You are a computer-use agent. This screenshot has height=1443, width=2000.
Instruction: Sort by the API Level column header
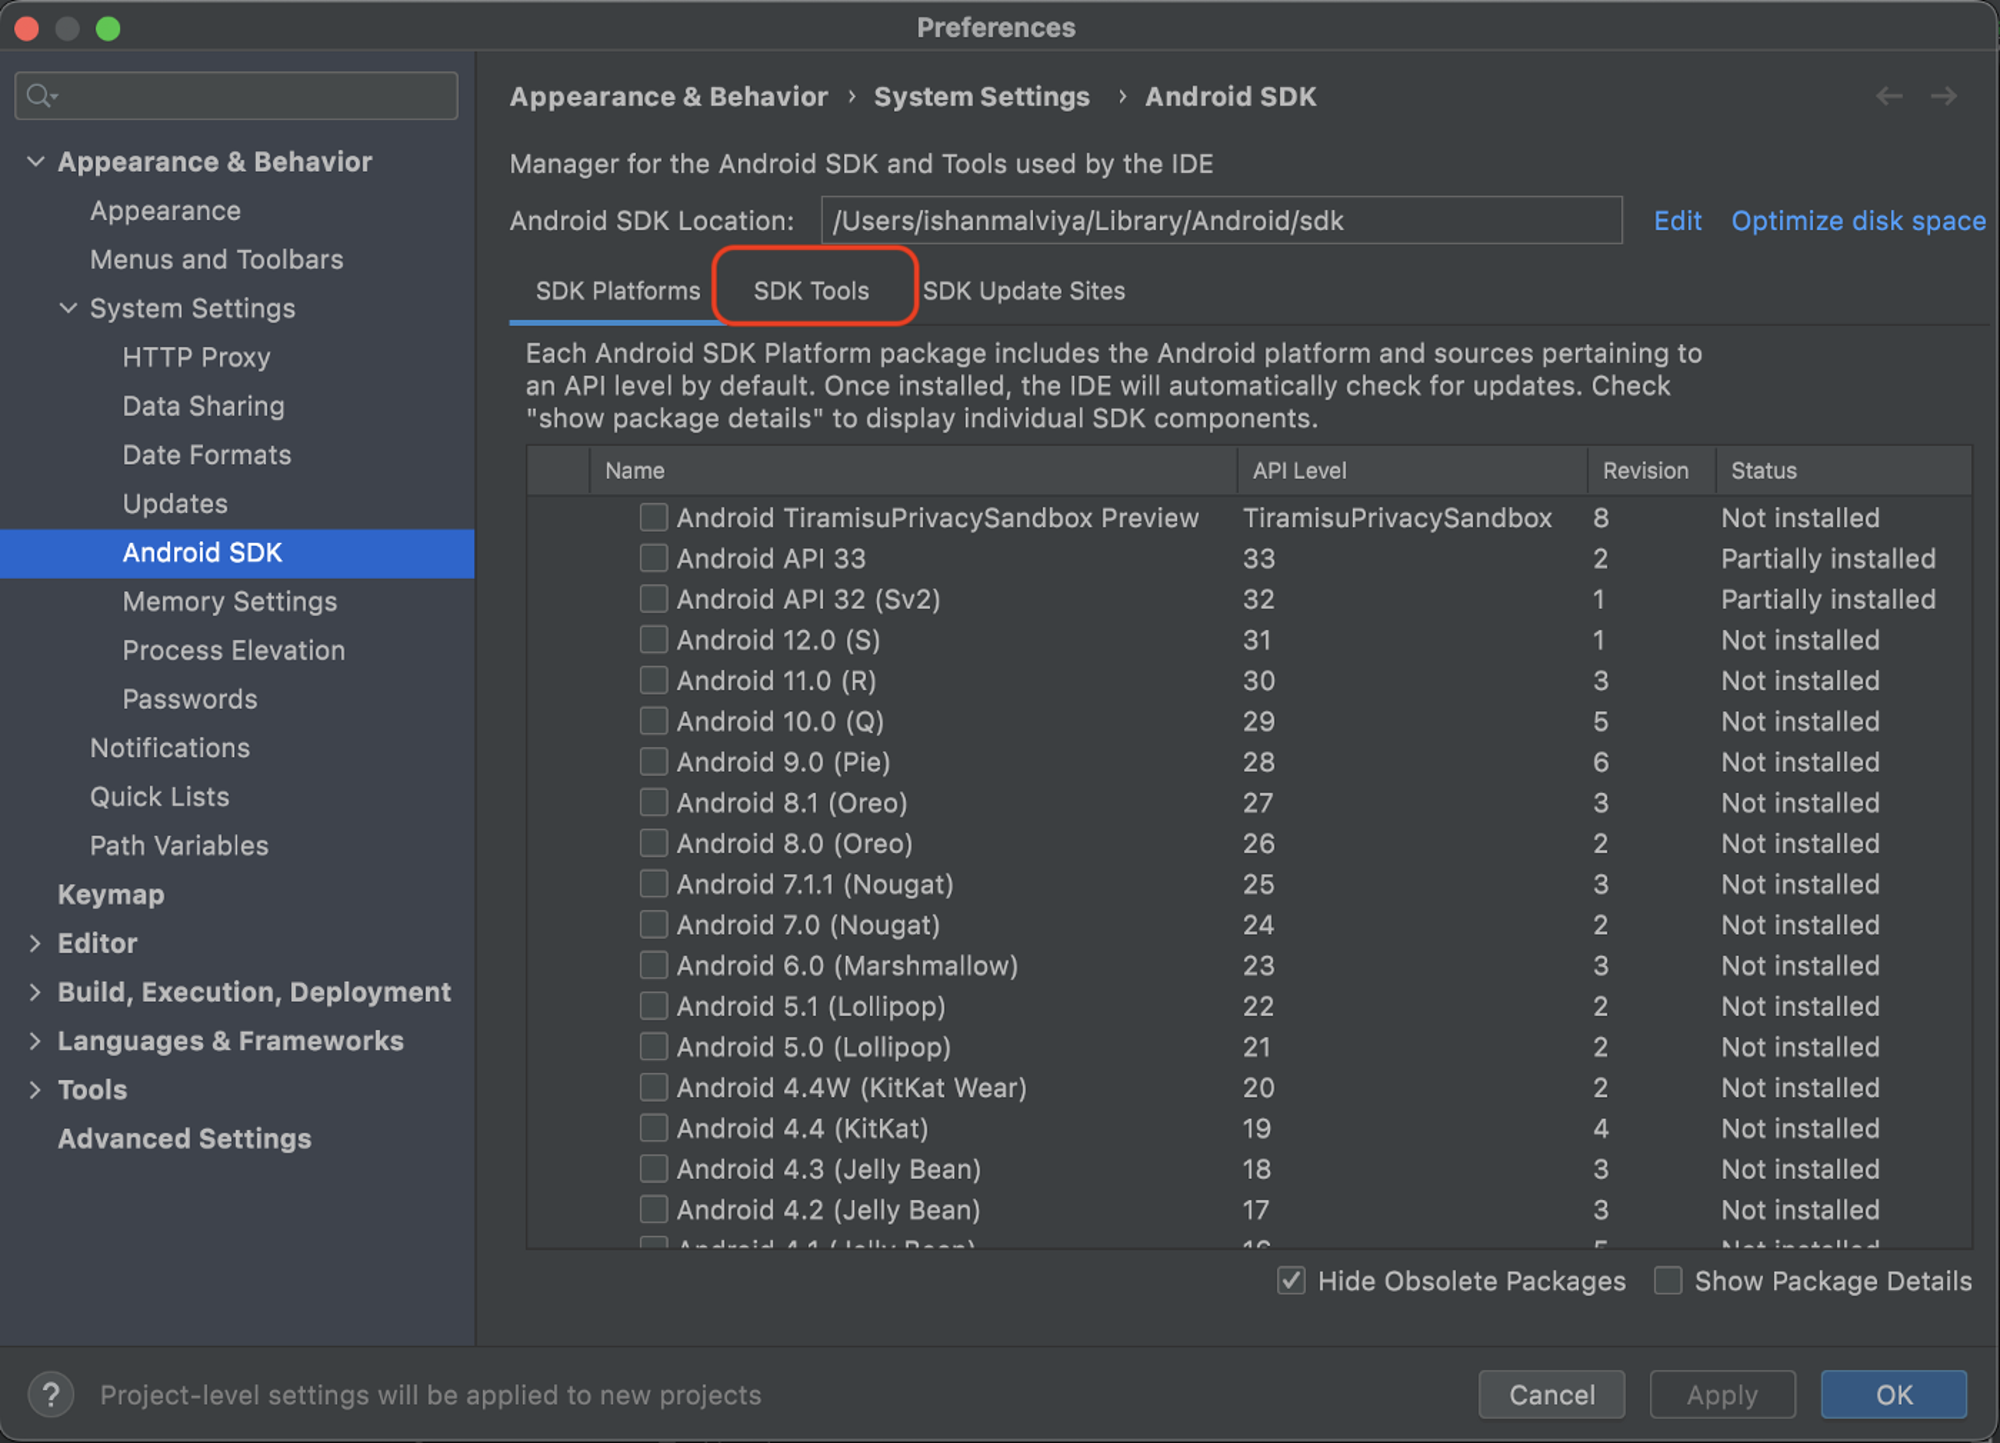tap(1412, 470)
